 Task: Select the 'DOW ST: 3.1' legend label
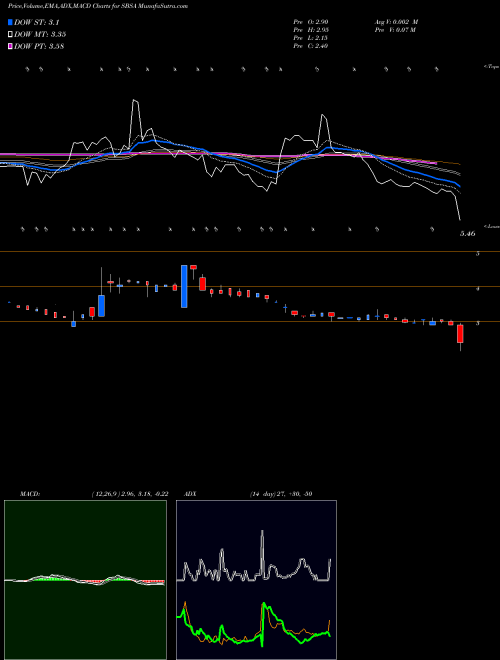37,23
